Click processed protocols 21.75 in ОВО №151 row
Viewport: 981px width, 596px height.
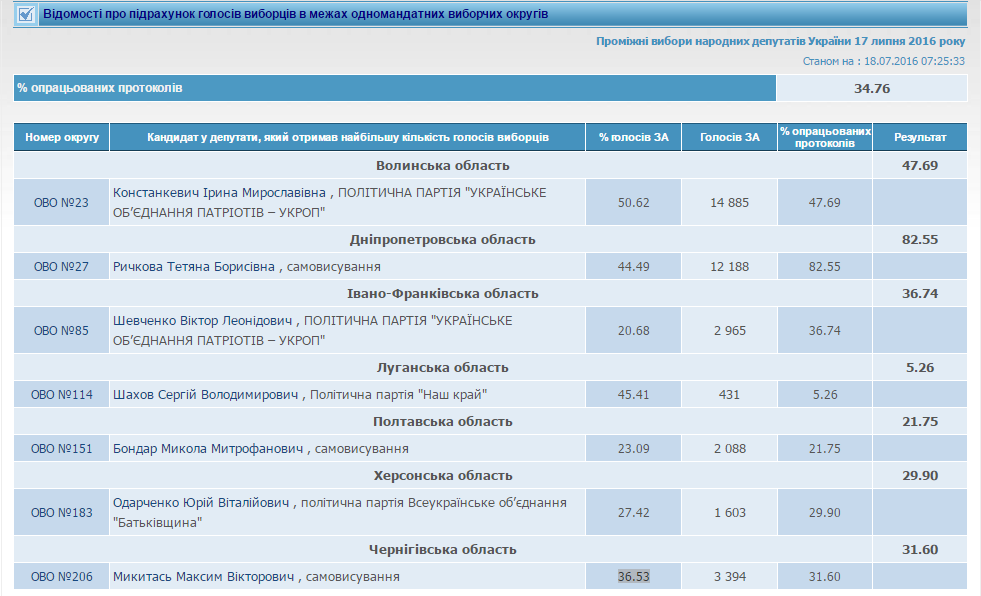pyautogui.click(x=825, y=448)
